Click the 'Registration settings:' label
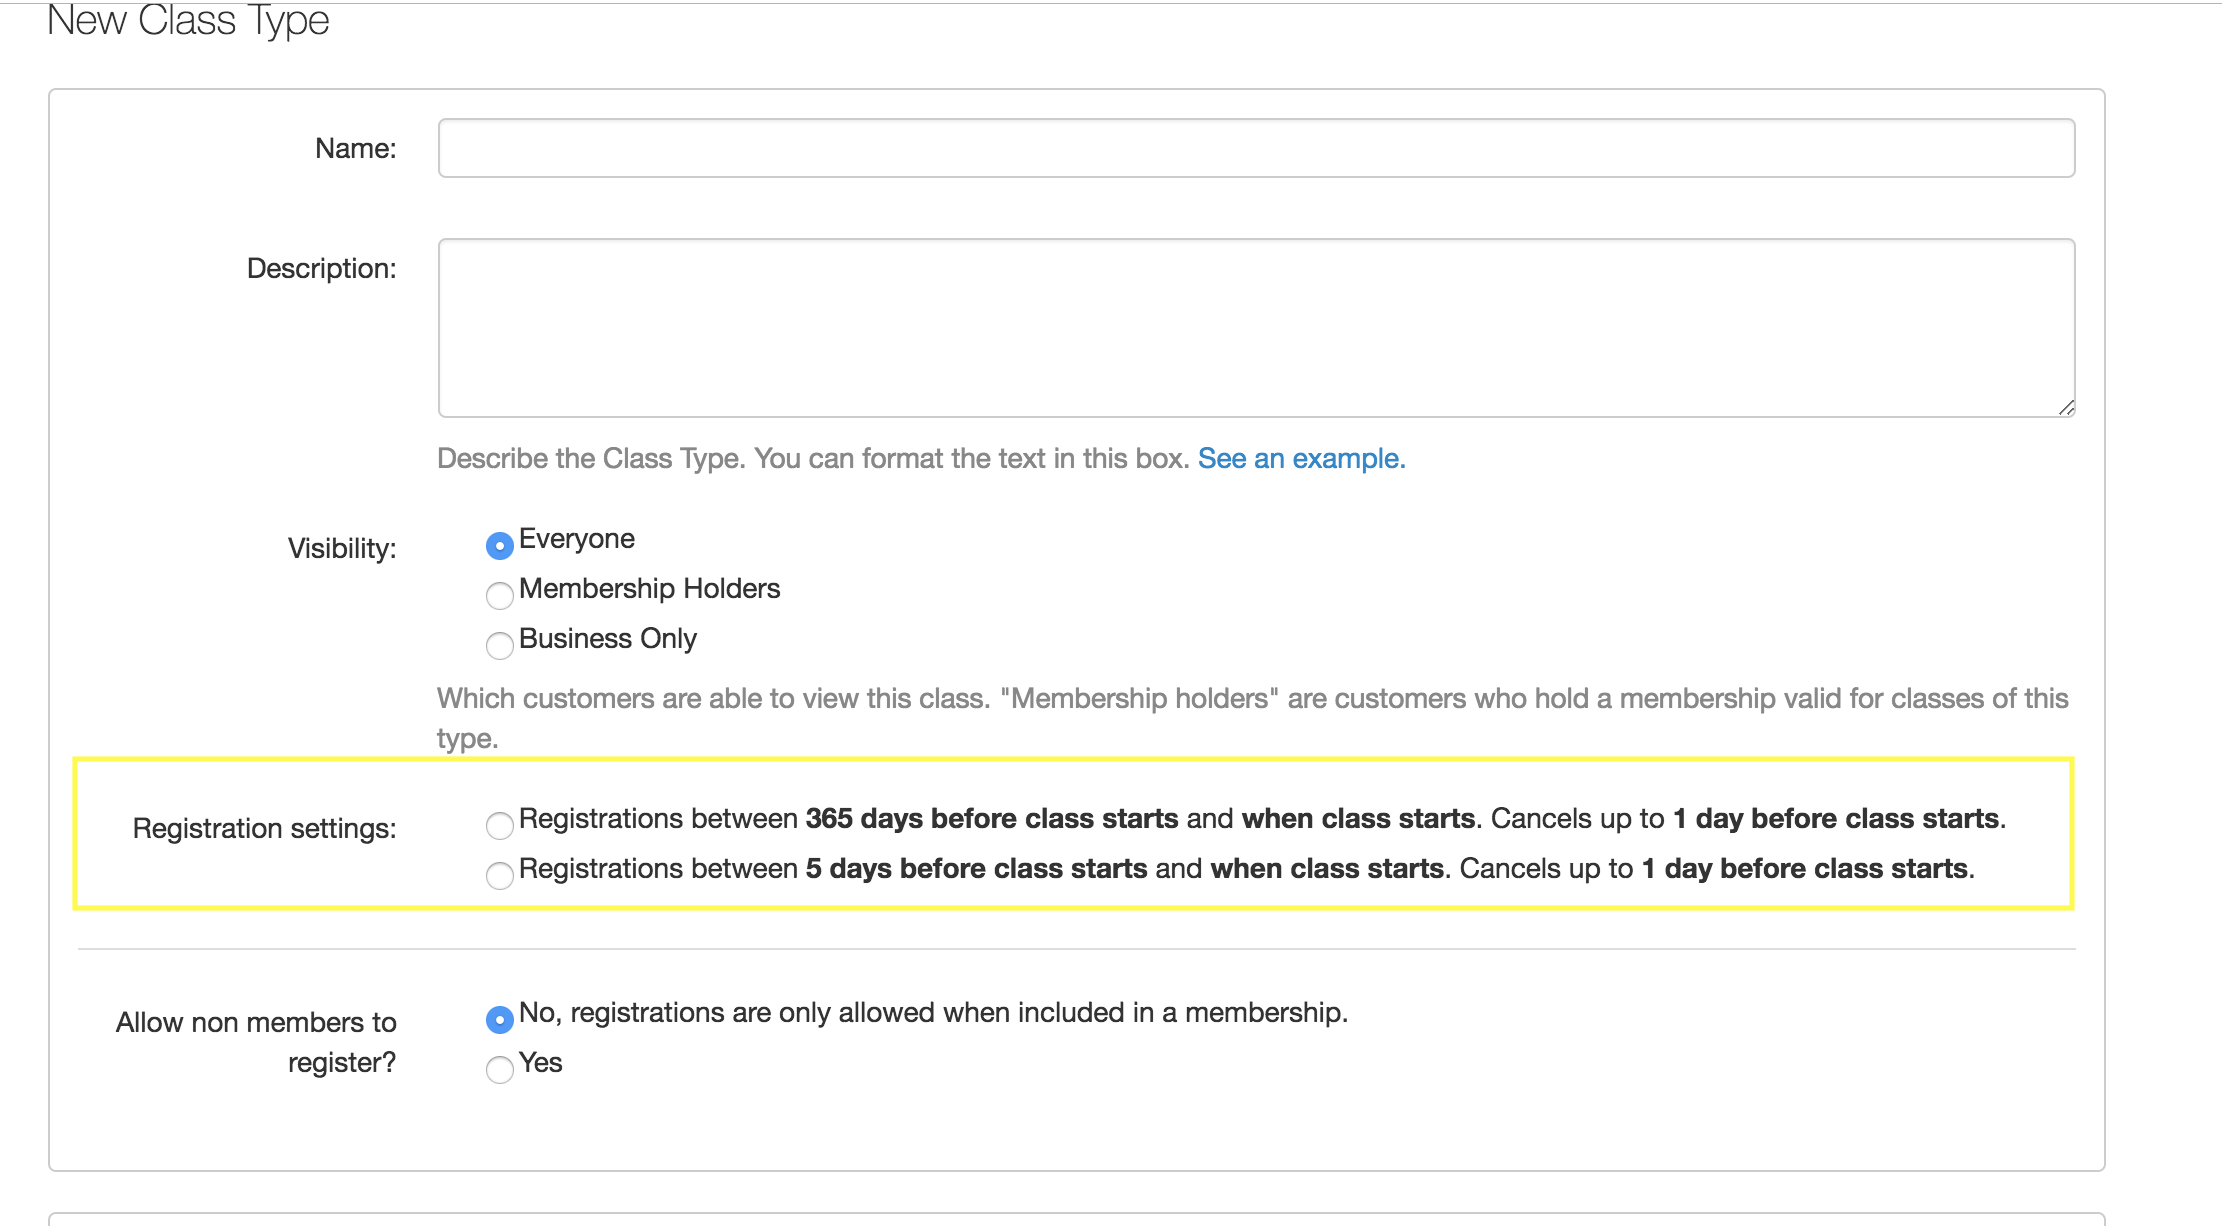This screenshot has height=1226, width=2222. 264,828
